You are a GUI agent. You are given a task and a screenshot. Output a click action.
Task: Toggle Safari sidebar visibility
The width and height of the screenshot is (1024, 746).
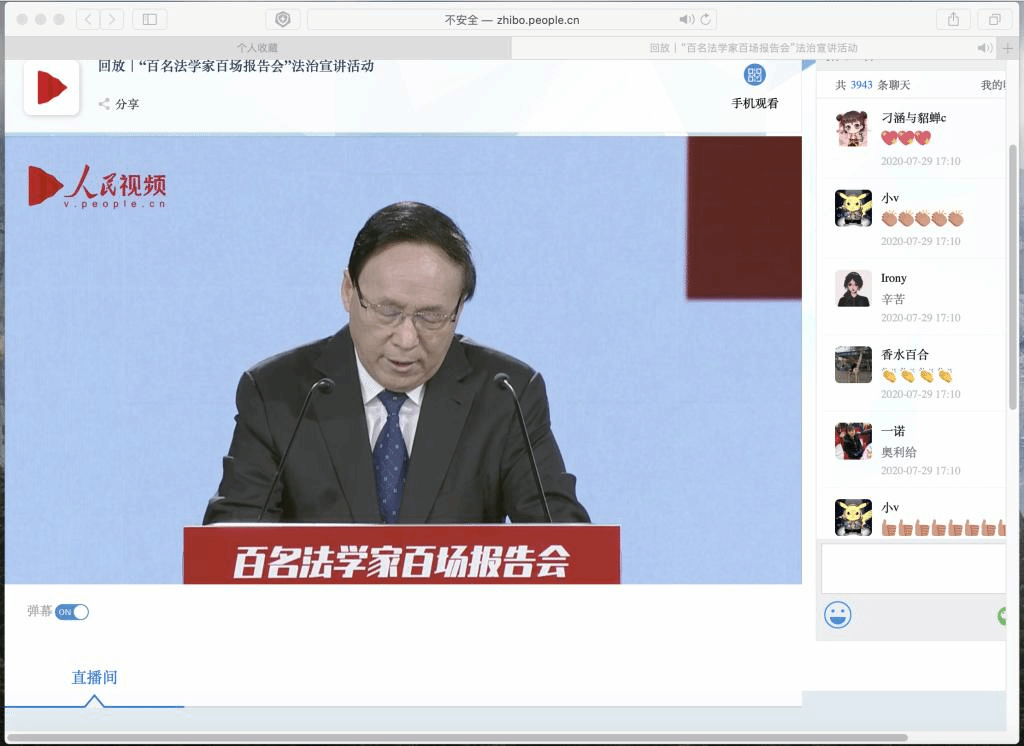pyautogui.click(x=149, y=19)
